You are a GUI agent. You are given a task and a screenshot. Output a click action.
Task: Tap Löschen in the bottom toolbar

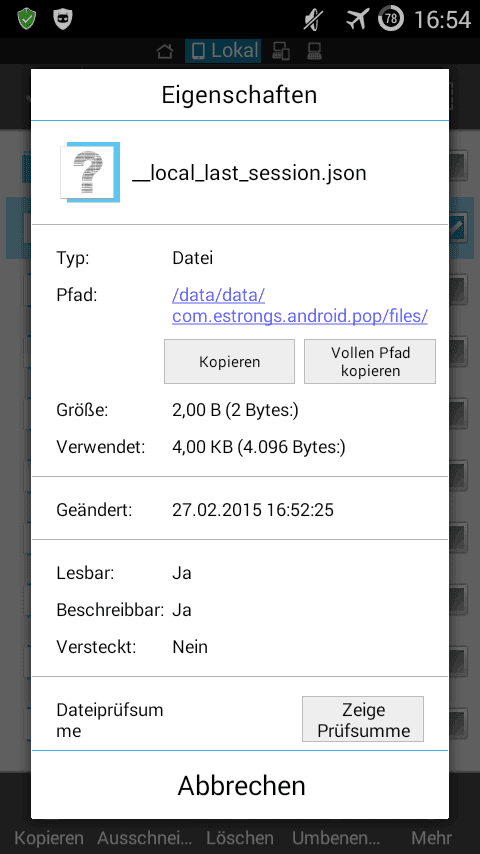(x=240, y=838)
